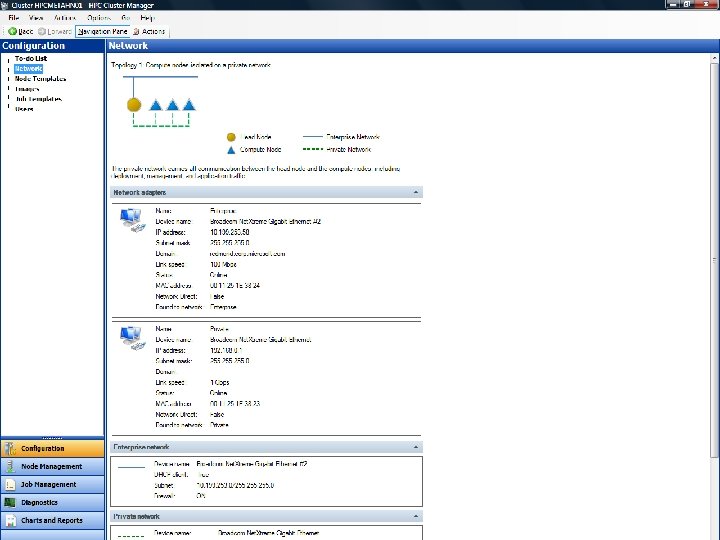The height and width of the screenshot is (540, 720).
Task: Select Images in configuration tree
Action: (x=27, y=89)
